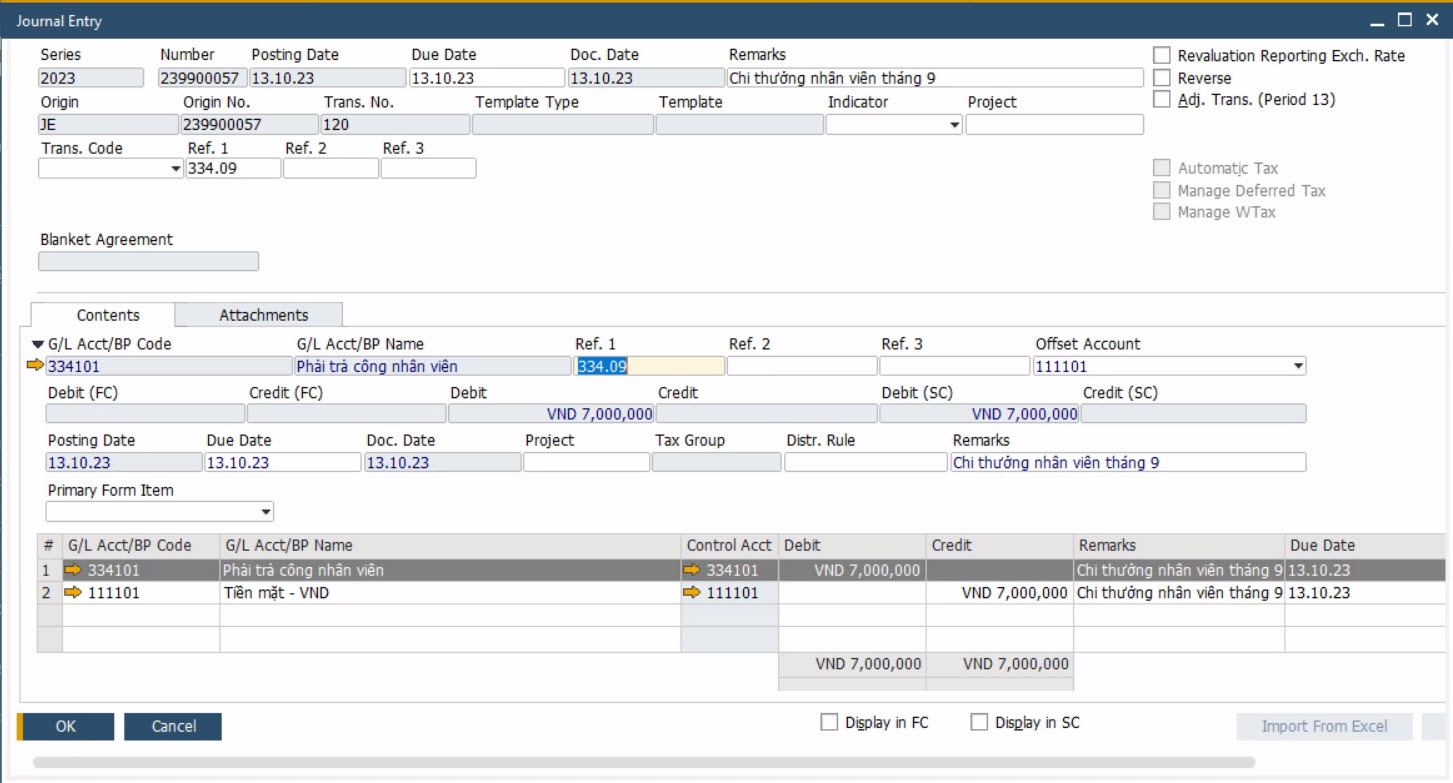Viewport: 1453px width, 783px height.
Task: Click row 2 Credit VND 7,000,000 cell
Action: pos(1000,593)
